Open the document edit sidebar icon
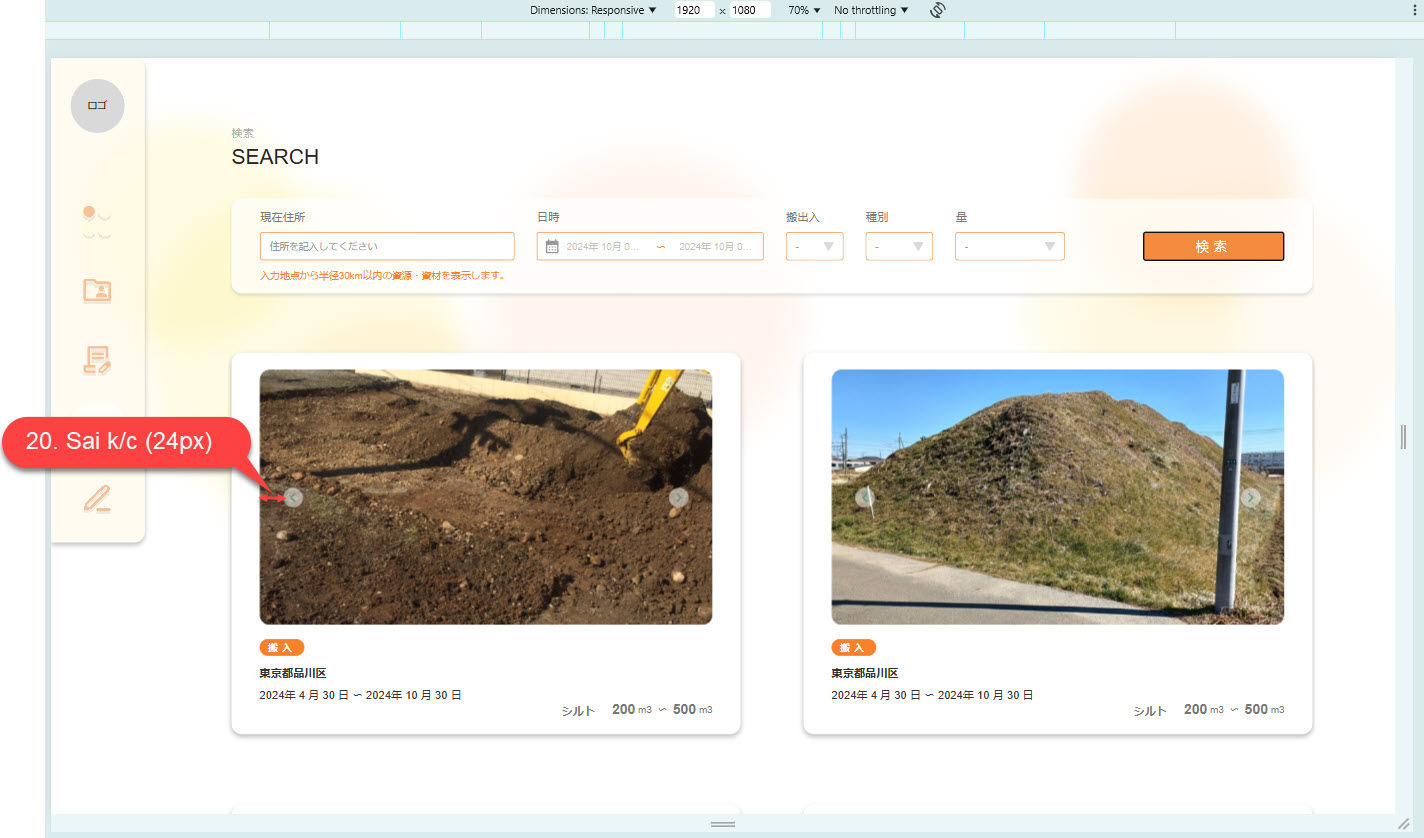 (97, 360)
